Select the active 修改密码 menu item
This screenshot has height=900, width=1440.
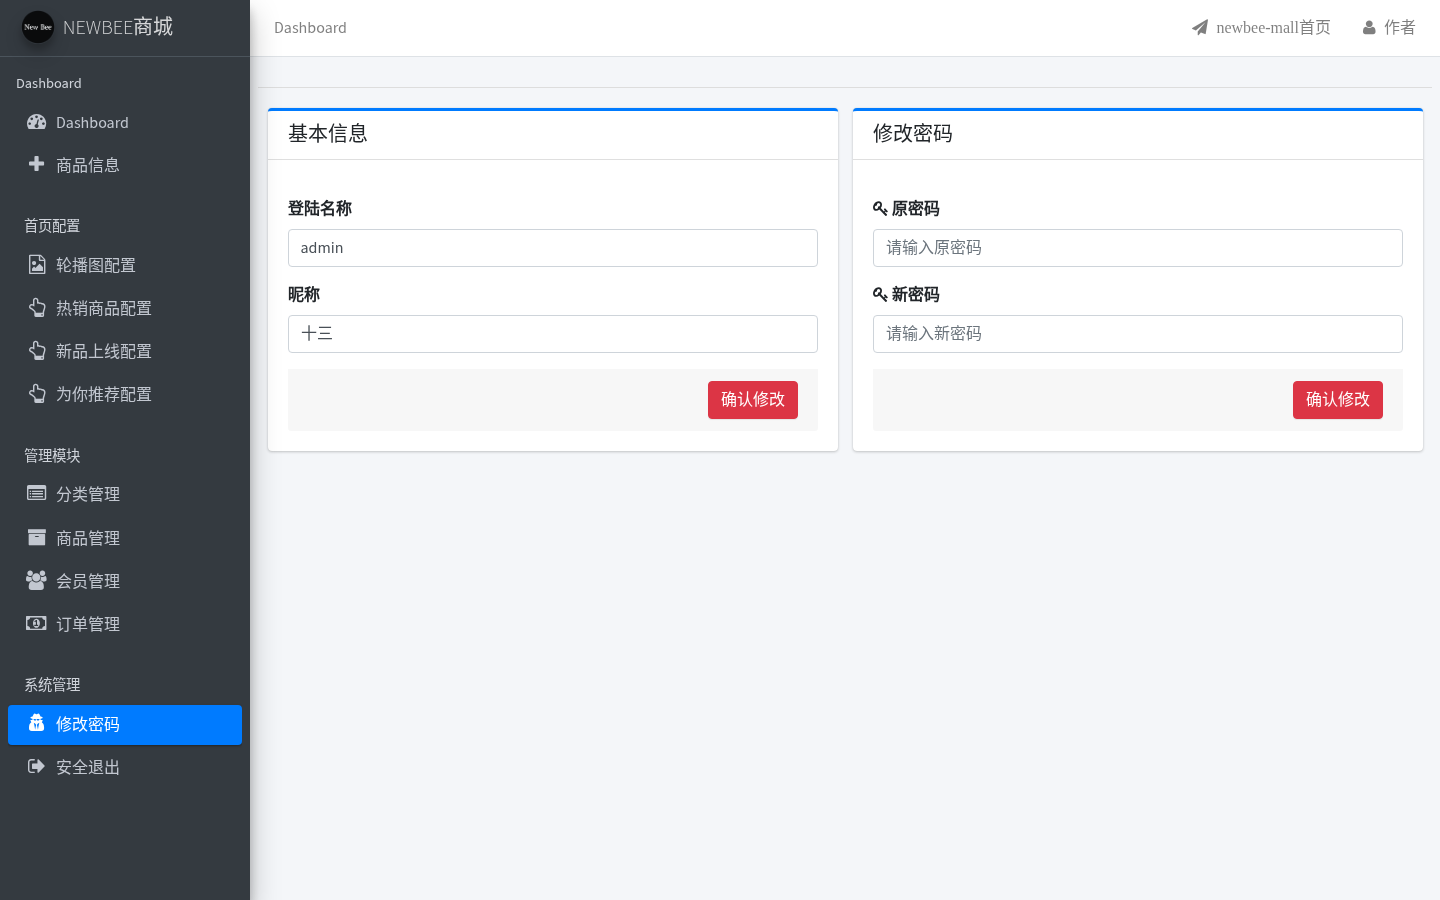(125, 724)
